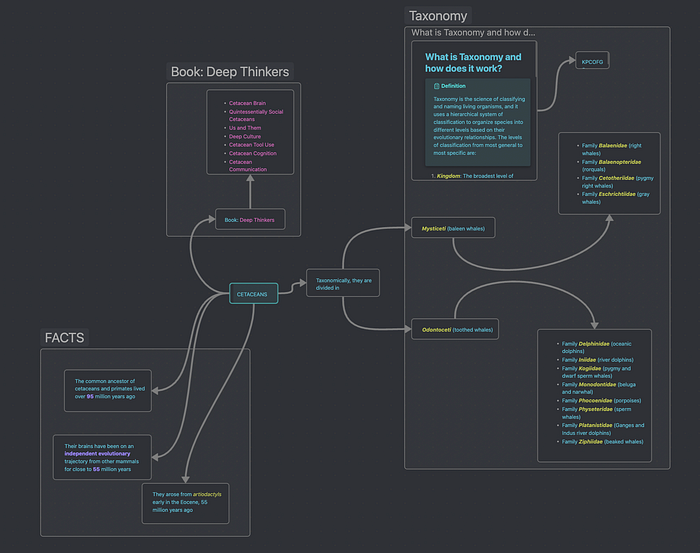Select the central CETACEANS node
The width and height of the screenshot is (700, 553).
tap(251, 295)
